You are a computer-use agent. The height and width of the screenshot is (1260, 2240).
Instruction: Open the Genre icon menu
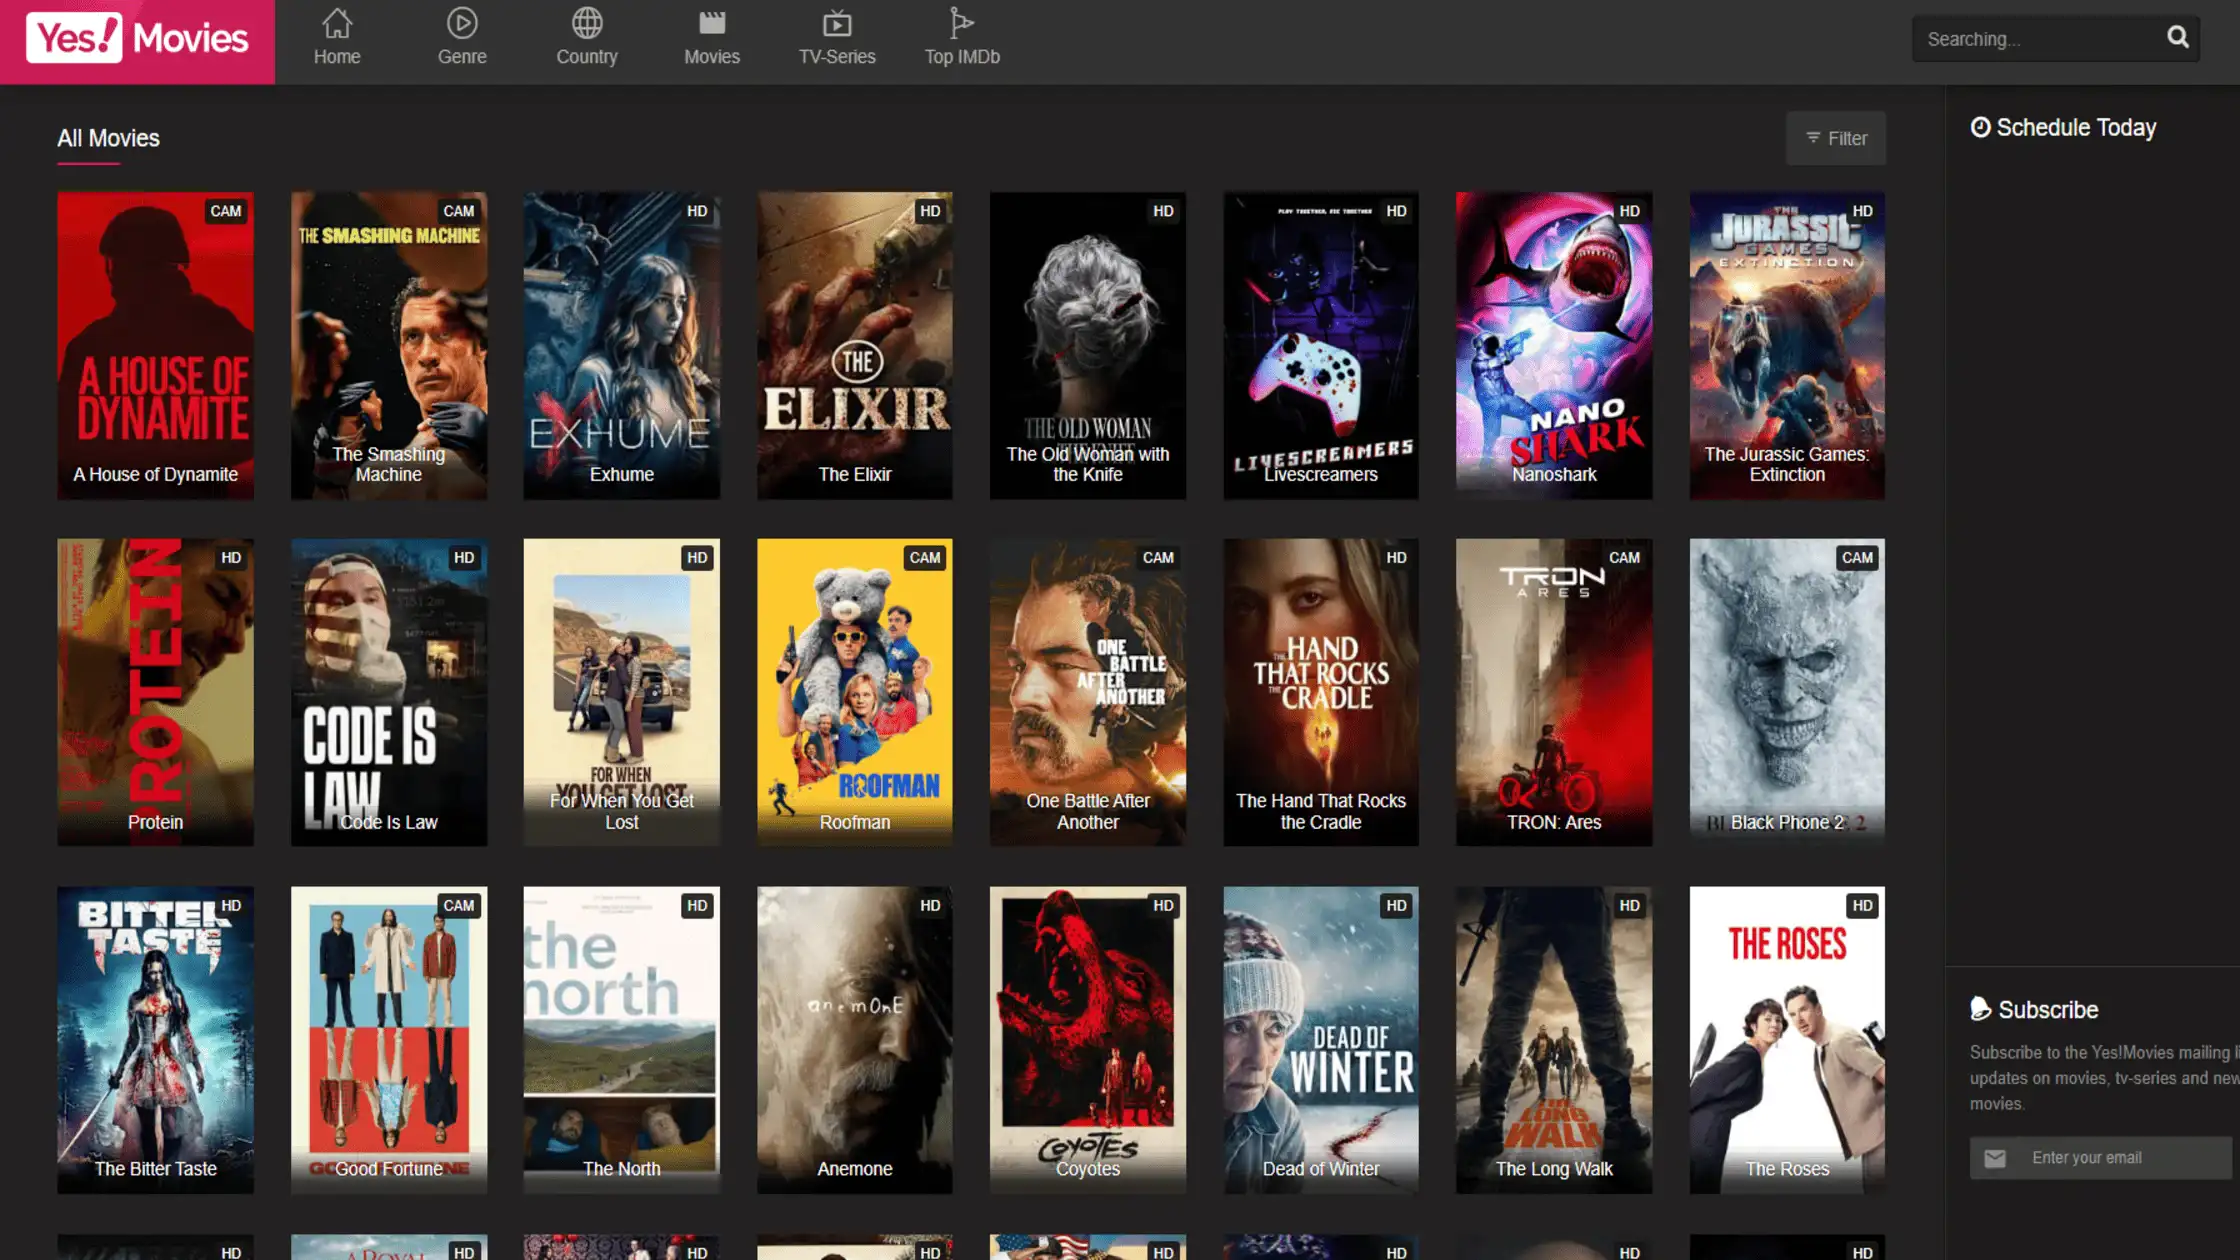tap(461, 23)
